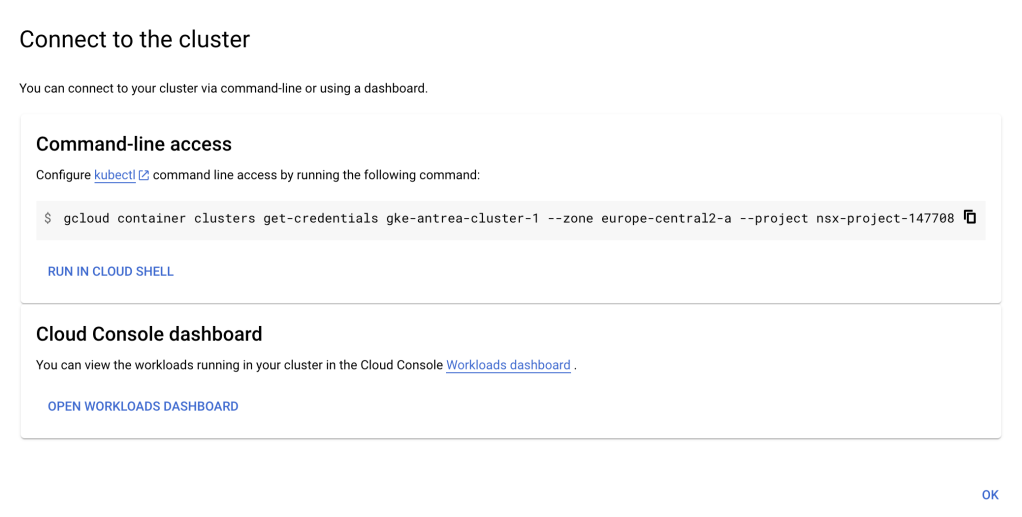This screenshot has width=1022, height=517.
Task: Follow the Workloads dashboard hyperlink
Action: point(508,365)
